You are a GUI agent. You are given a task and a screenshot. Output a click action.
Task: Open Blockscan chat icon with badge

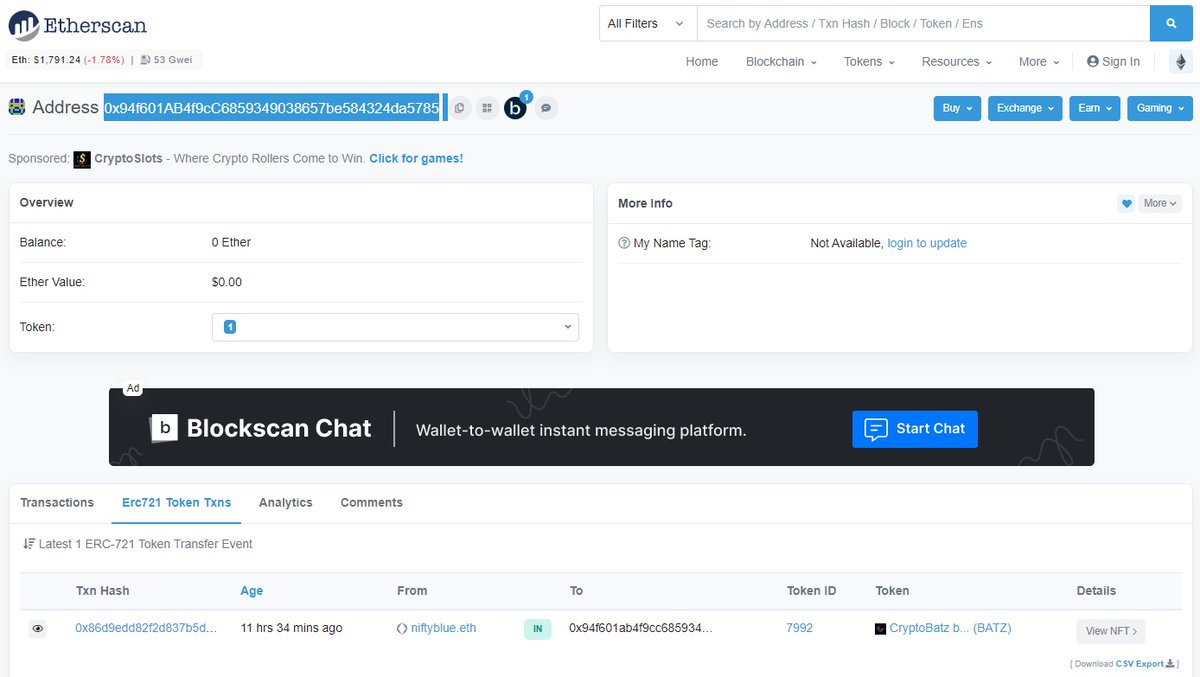click(516, 107)
